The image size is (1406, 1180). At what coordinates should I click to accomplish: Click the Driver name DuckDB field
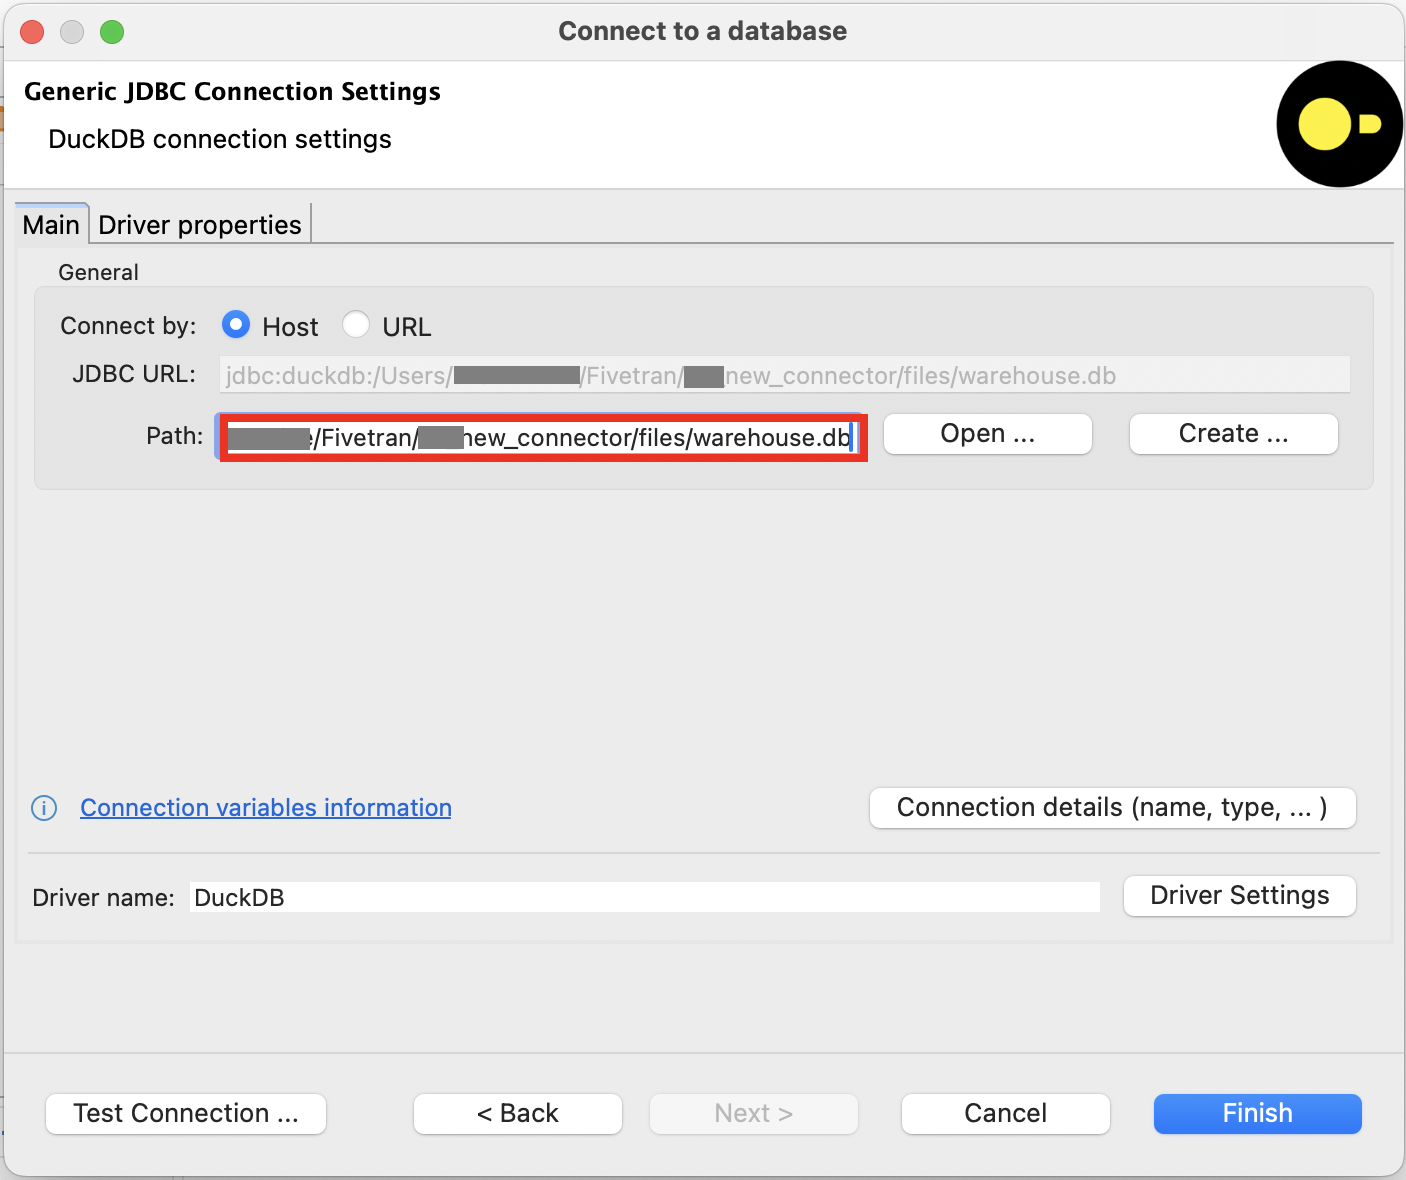645,897
